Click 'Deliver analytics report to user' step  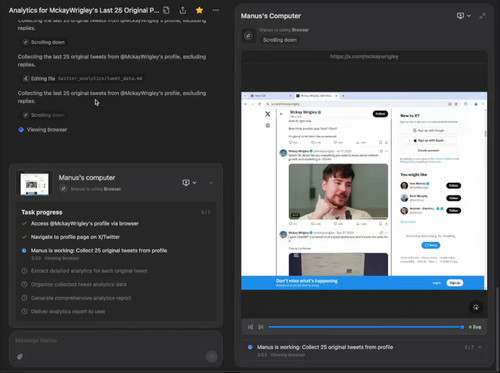[68, 311]
